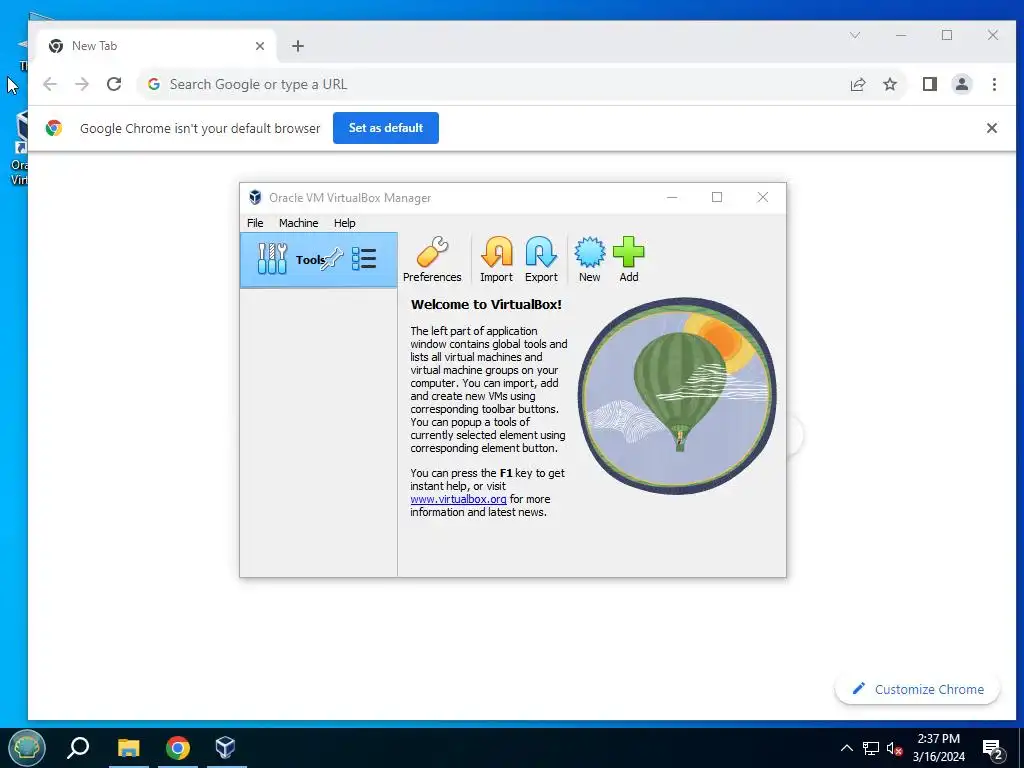Add an existing virtual machine
Image resolution: width=1024 pixels, height=768 pixels.
pyautogui.click(x=629, y=259)
